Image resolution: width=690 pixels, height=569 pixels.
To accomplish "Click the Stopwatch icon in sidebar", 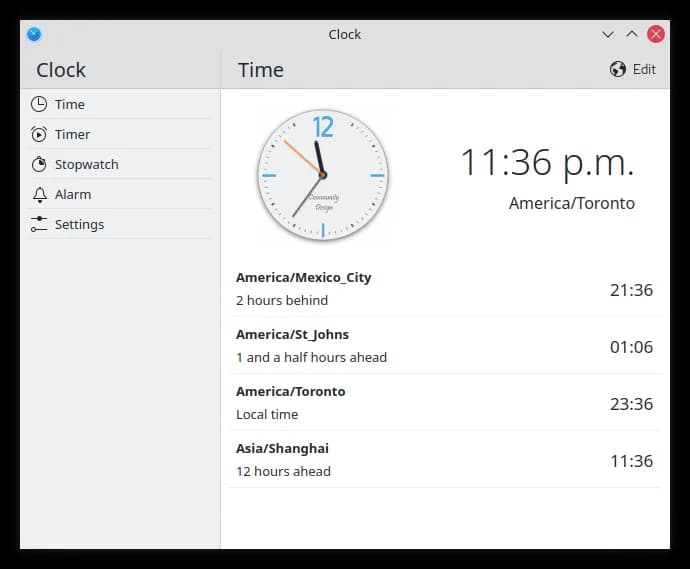I will point(39,164).
